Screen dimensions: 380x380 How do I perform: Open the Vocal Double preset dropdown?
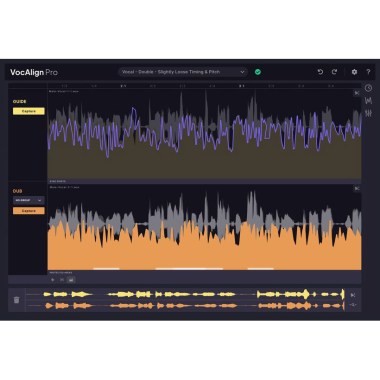183,72
